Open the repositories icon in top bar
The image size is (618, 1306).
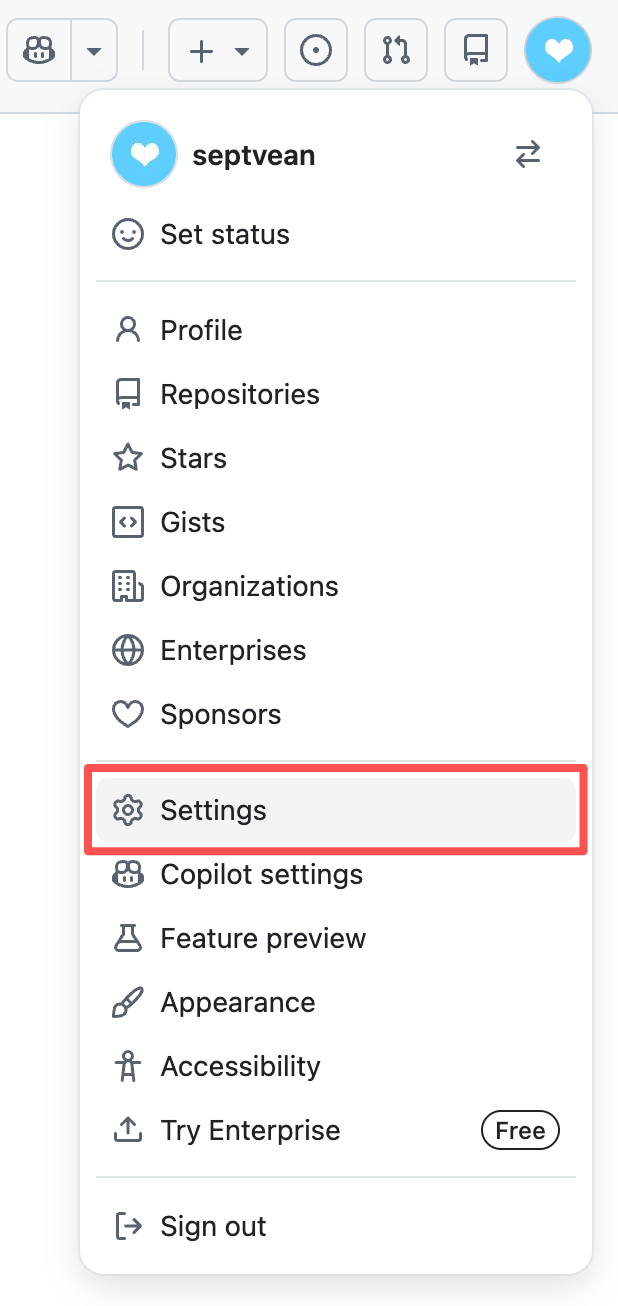[x=476, y=50]
